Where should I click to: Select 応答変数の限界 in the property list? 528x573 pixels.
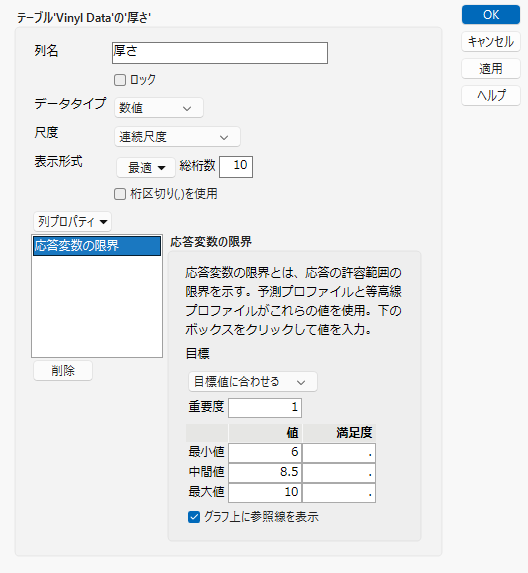(x=97, y=246)
